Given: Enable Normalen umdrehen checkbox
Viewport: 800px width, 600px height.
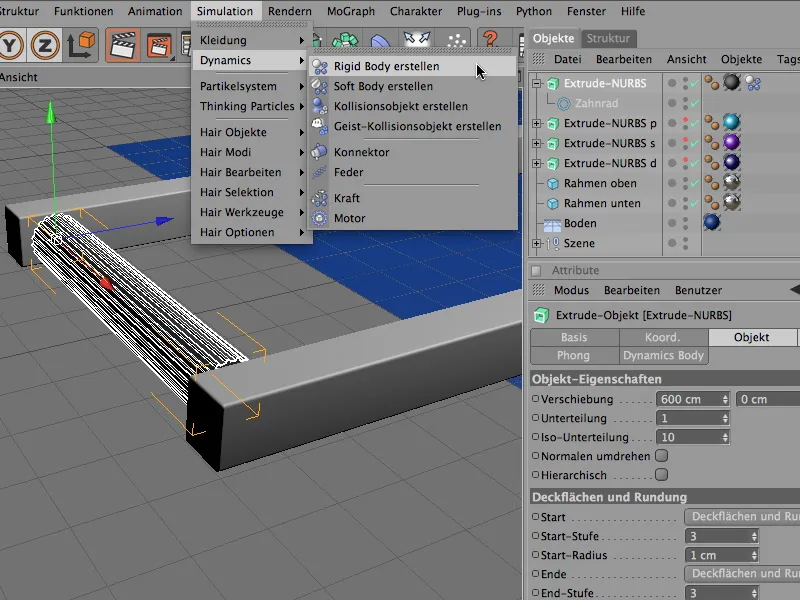Looking at the screenshot, I should coord(660,456).
